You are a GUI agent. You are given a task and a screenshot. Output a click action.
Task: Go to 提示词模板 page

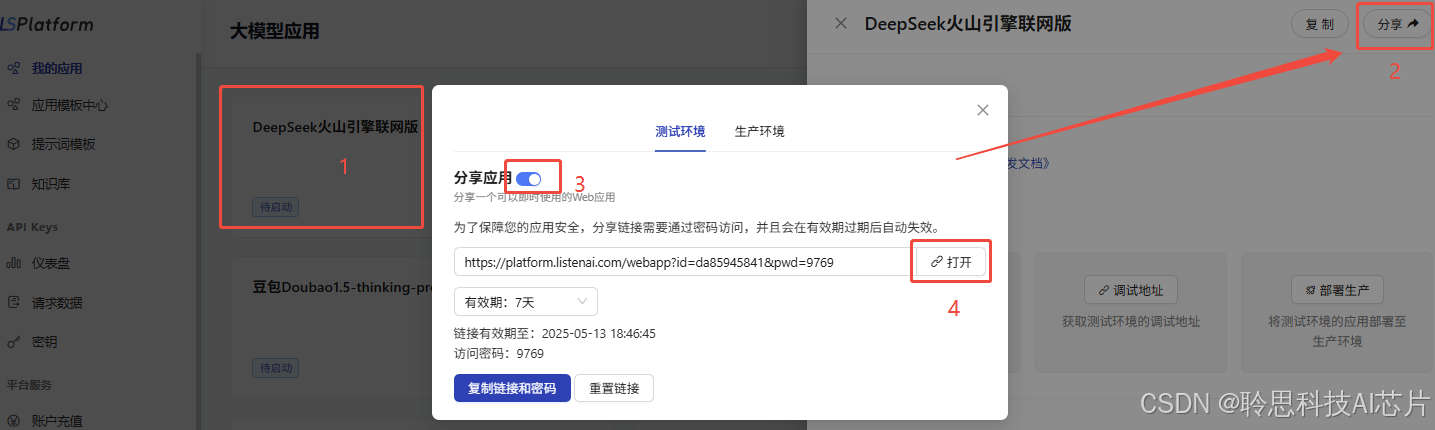(64, 144)
